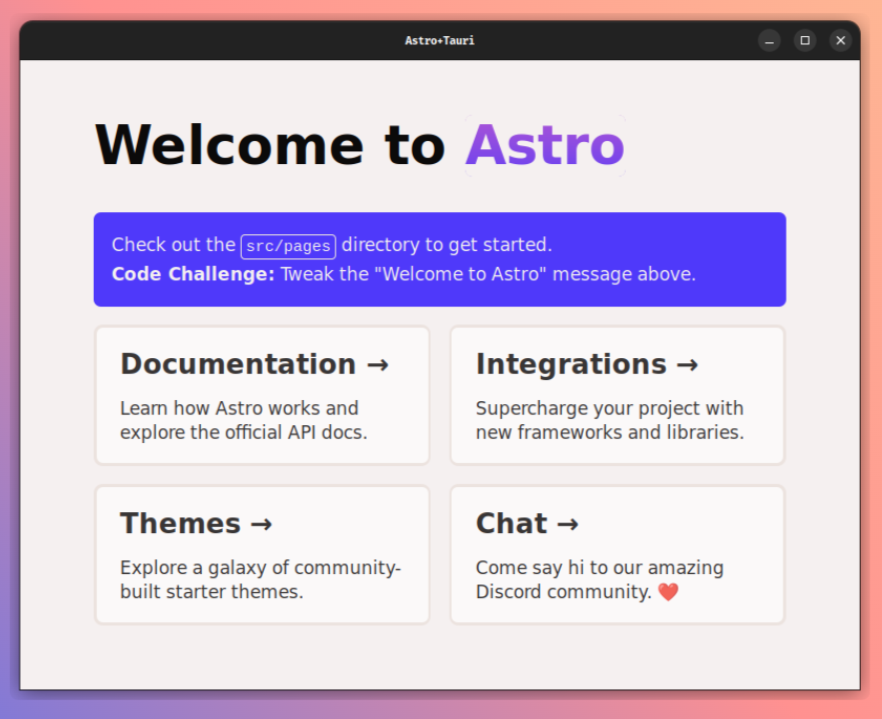
Task: Open the Chat card link
Action: 618,555
